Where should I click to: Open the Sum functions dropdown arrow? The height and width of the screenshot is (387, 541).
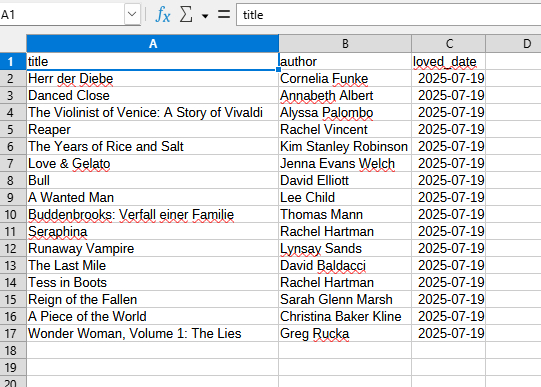(205, 16)
